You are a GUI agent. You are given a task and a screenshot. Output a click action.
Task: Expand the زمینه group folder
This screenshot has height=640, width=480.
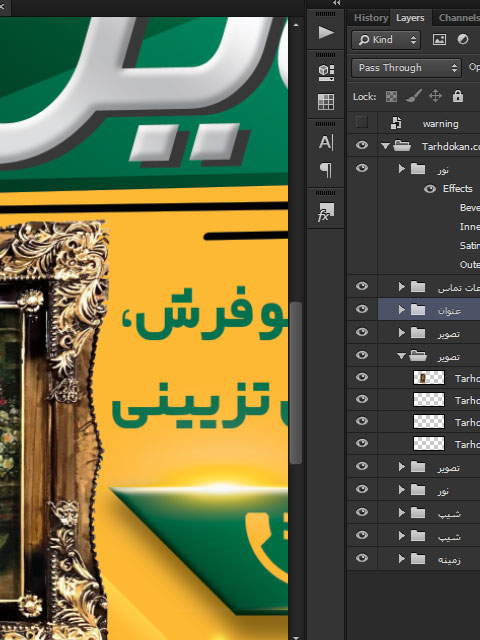point(401,558)
